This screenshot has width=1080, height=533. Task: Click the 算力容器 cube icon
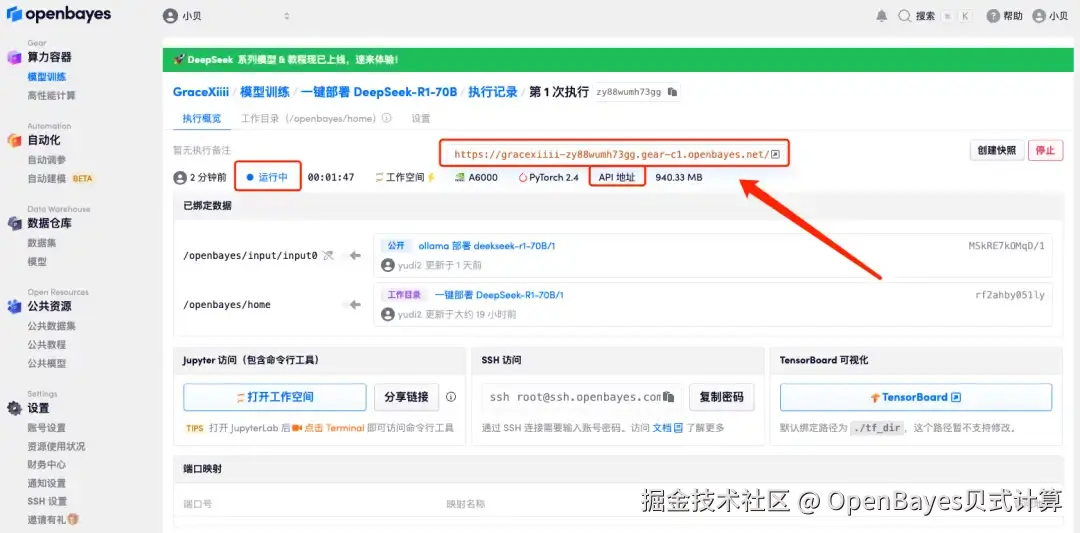coord(14,57)
